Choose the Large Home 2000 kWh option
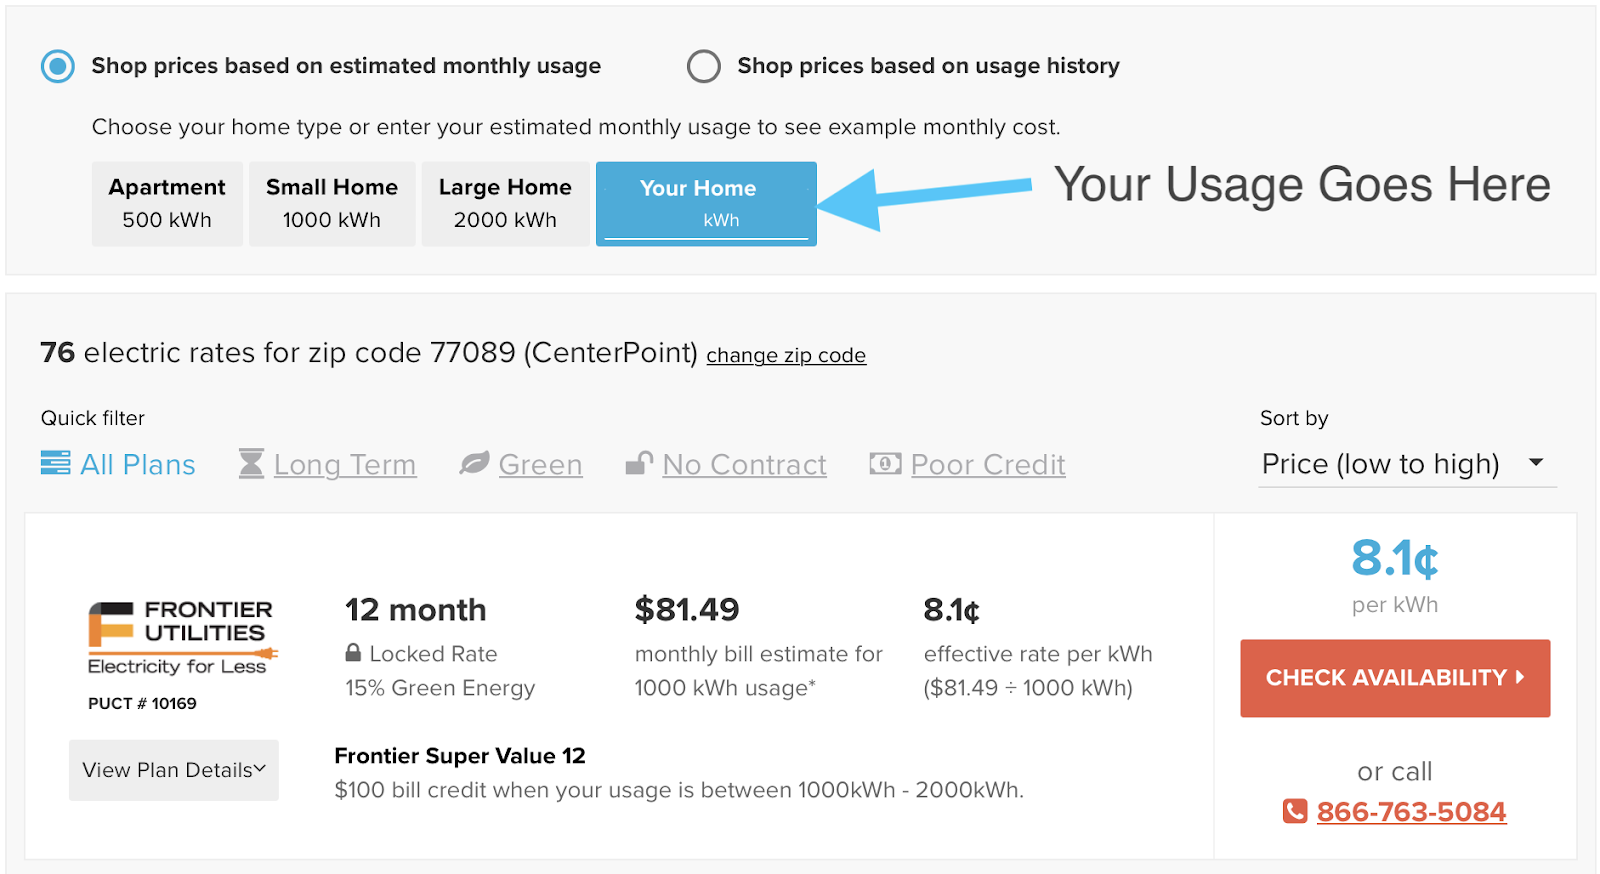1600x874 pixels. [505, 204]
